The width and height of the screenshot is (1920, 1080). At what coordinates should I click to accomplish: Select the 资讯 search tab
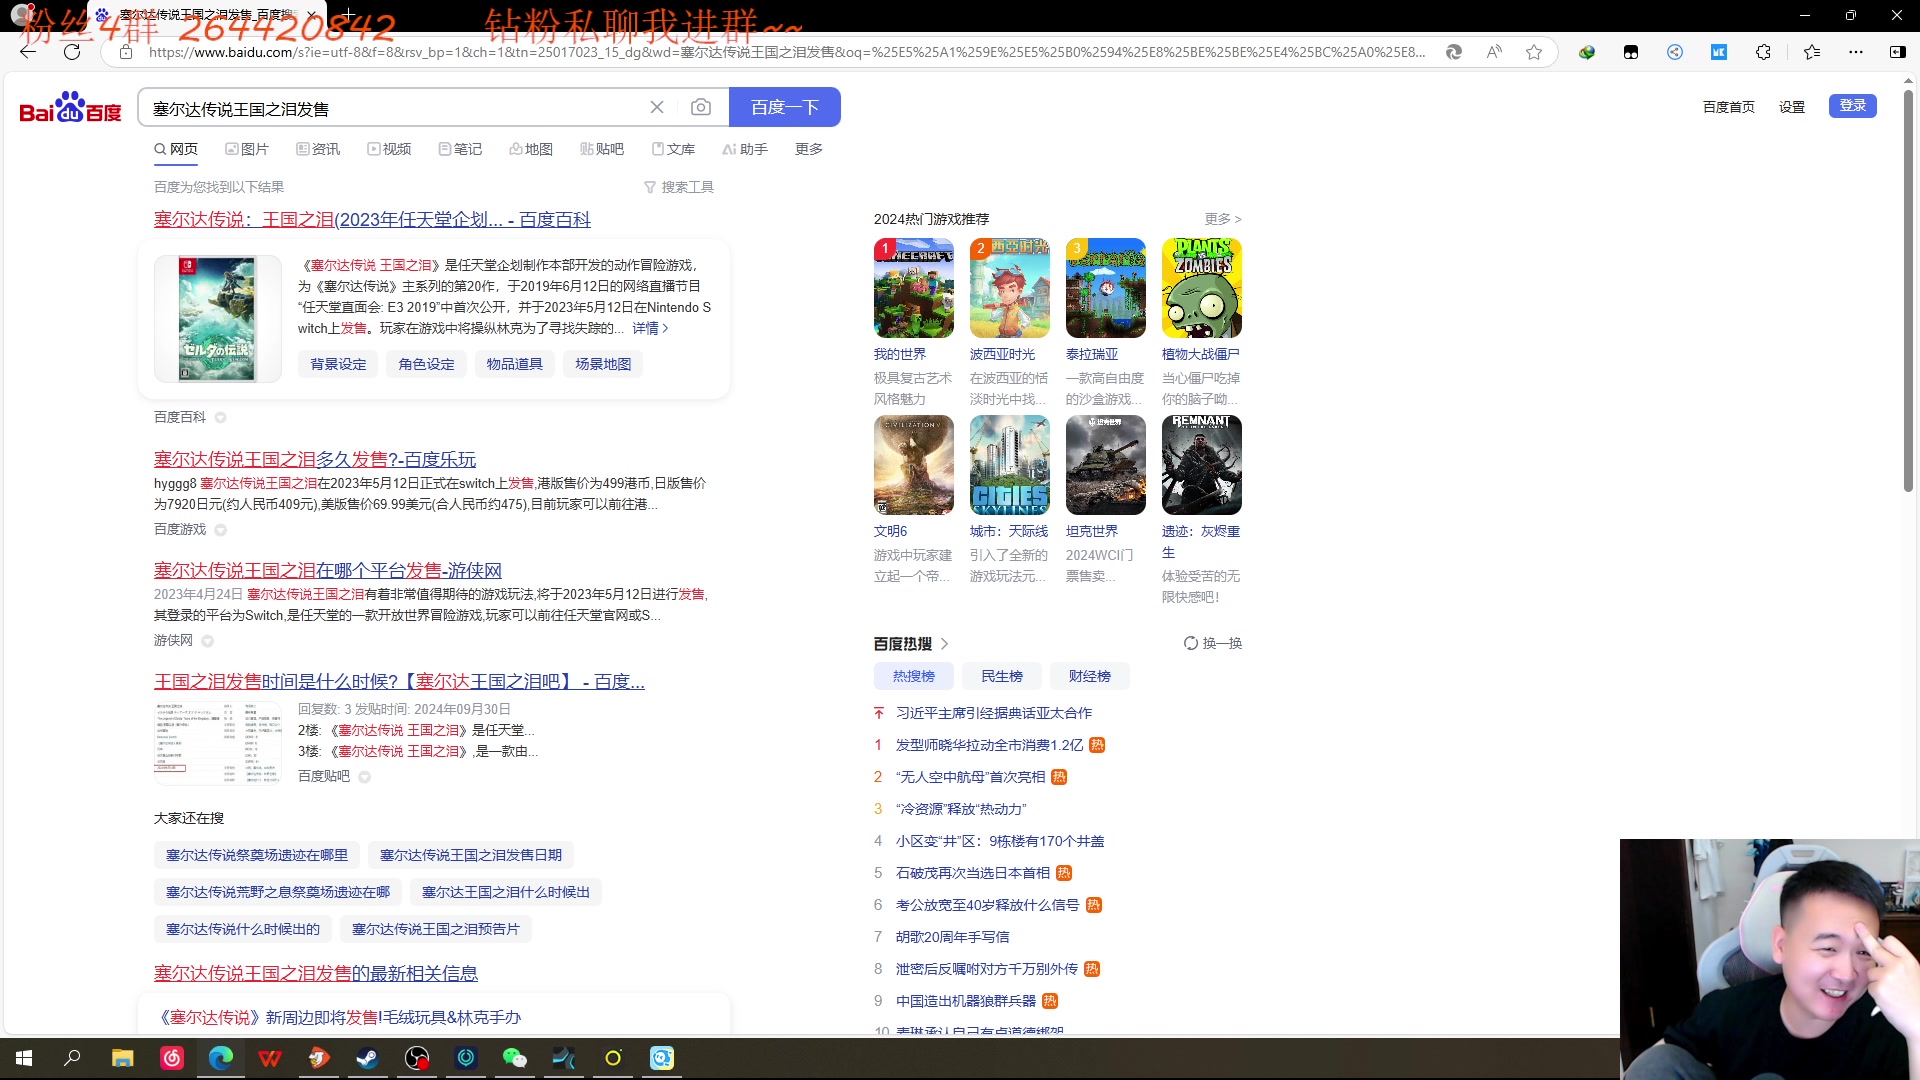pyautogui.click(x=318, y=149)
